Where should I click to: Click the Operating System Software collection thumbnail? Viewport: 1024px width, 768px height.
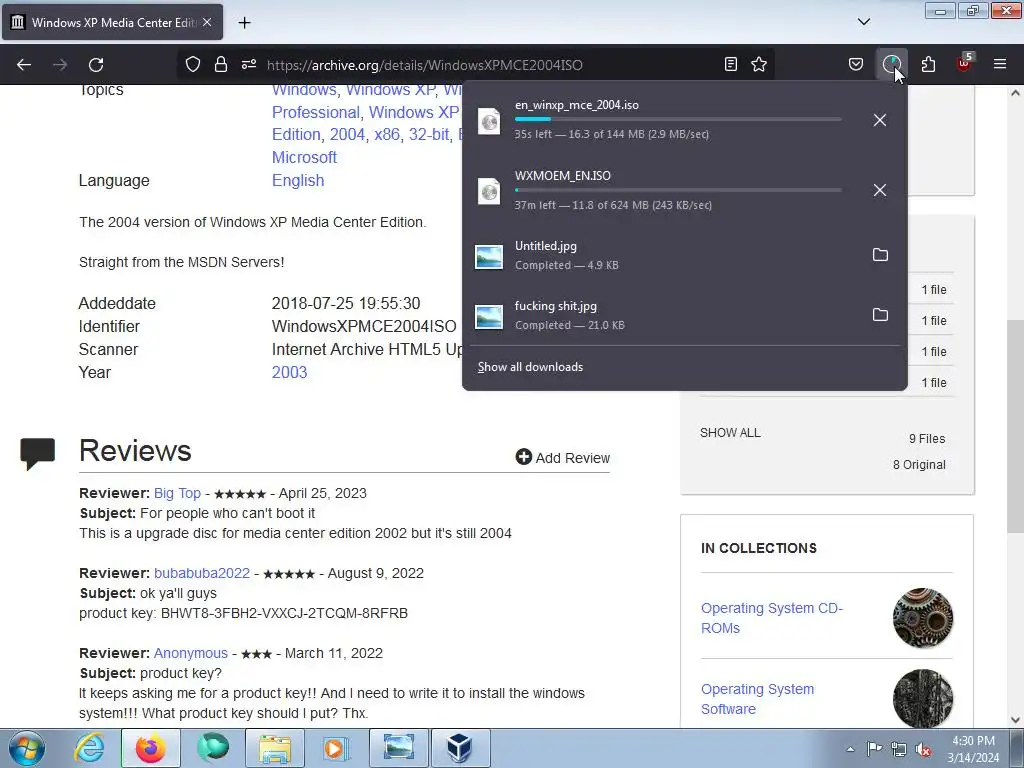pos(923,698)
